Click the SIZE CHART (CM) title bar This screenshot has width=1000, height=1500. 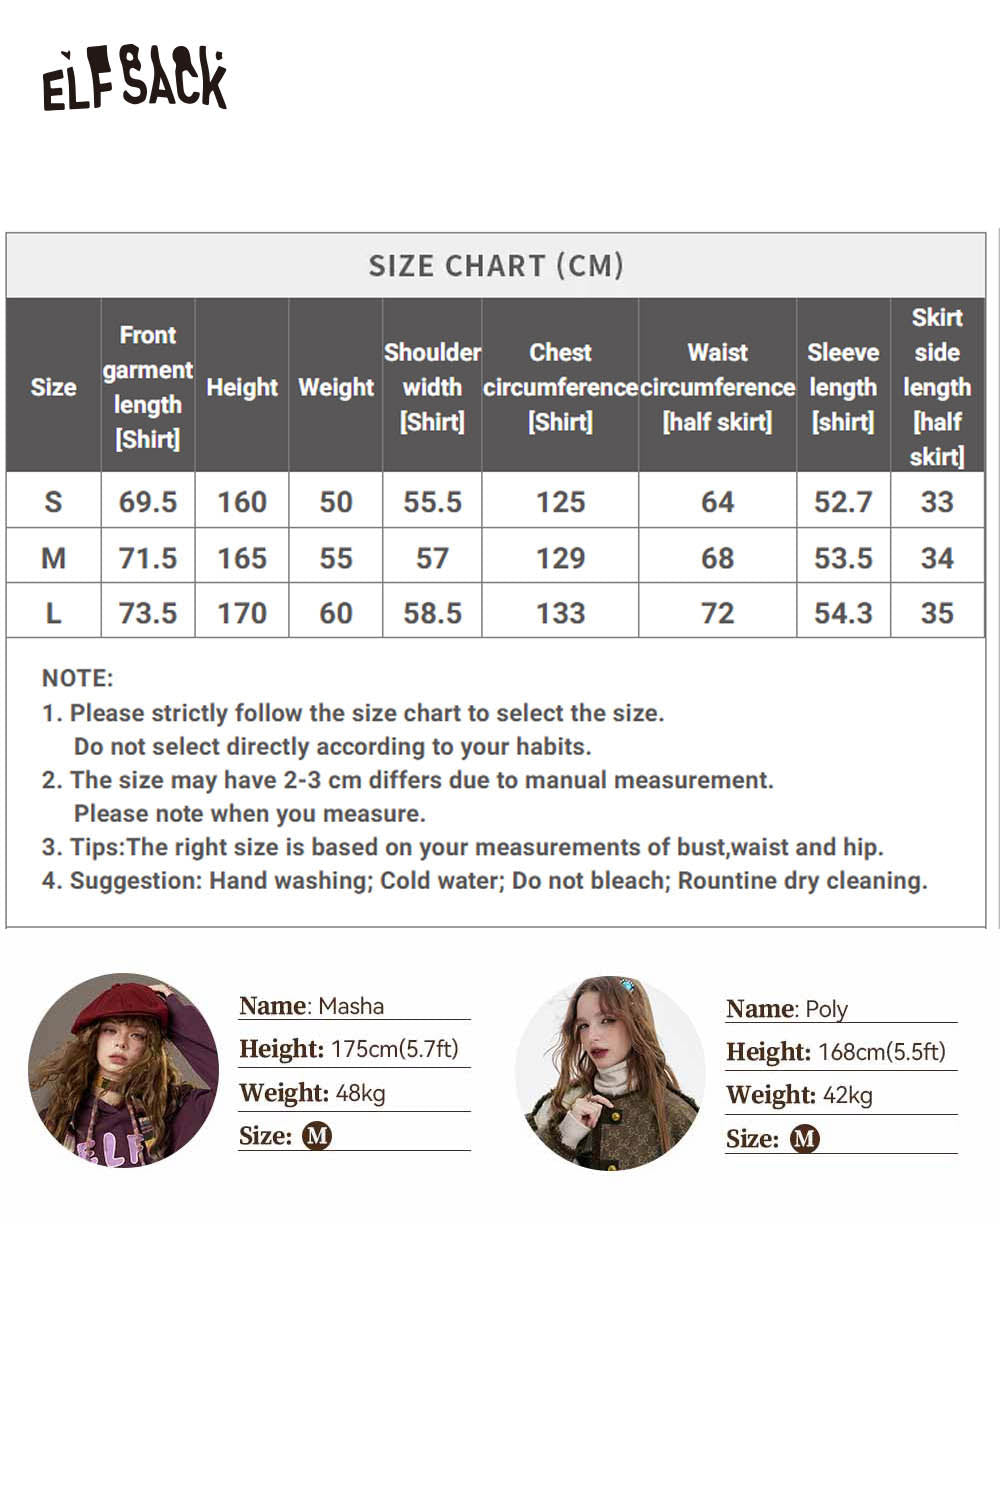click(496, 266)
